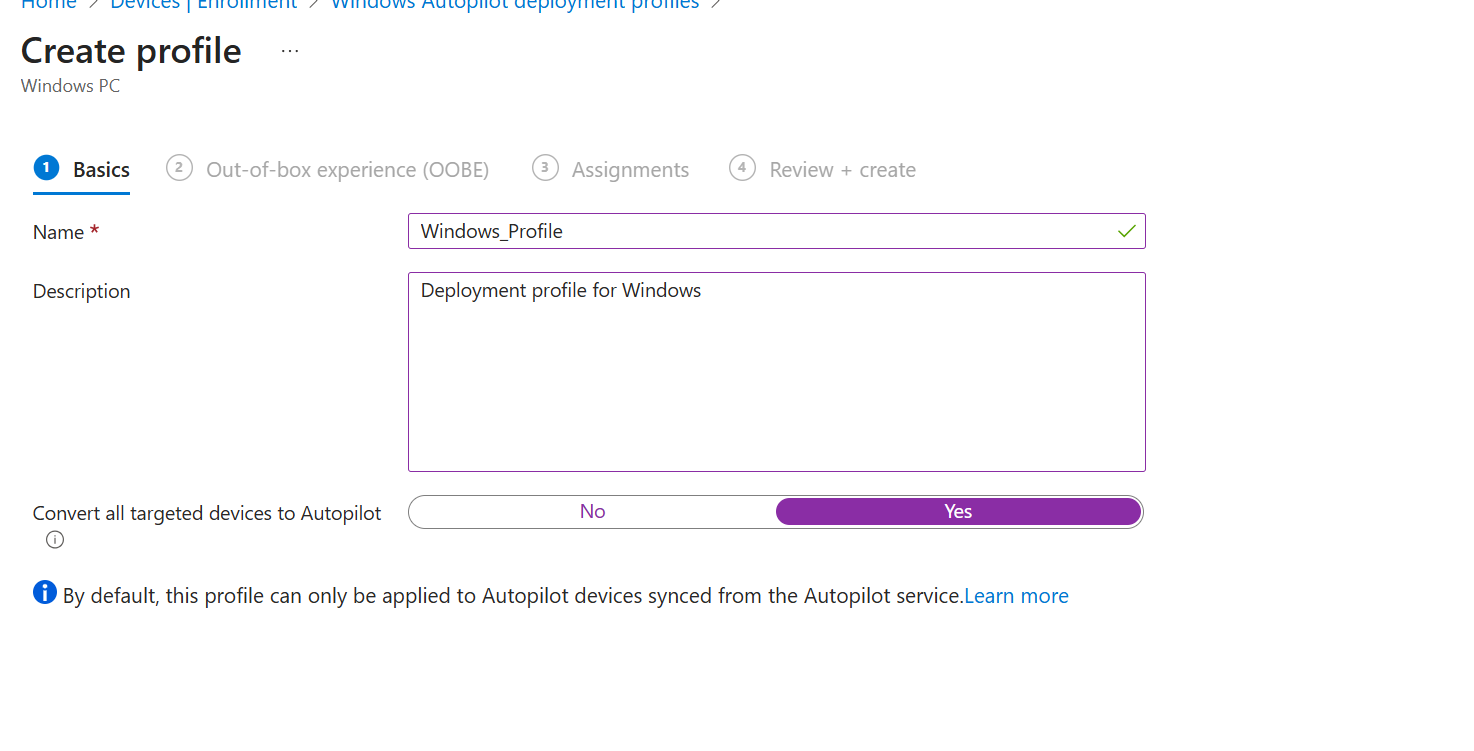Click the step 4 numbered circle
This screenshot has width=1474, height=751.
[742, 168]
